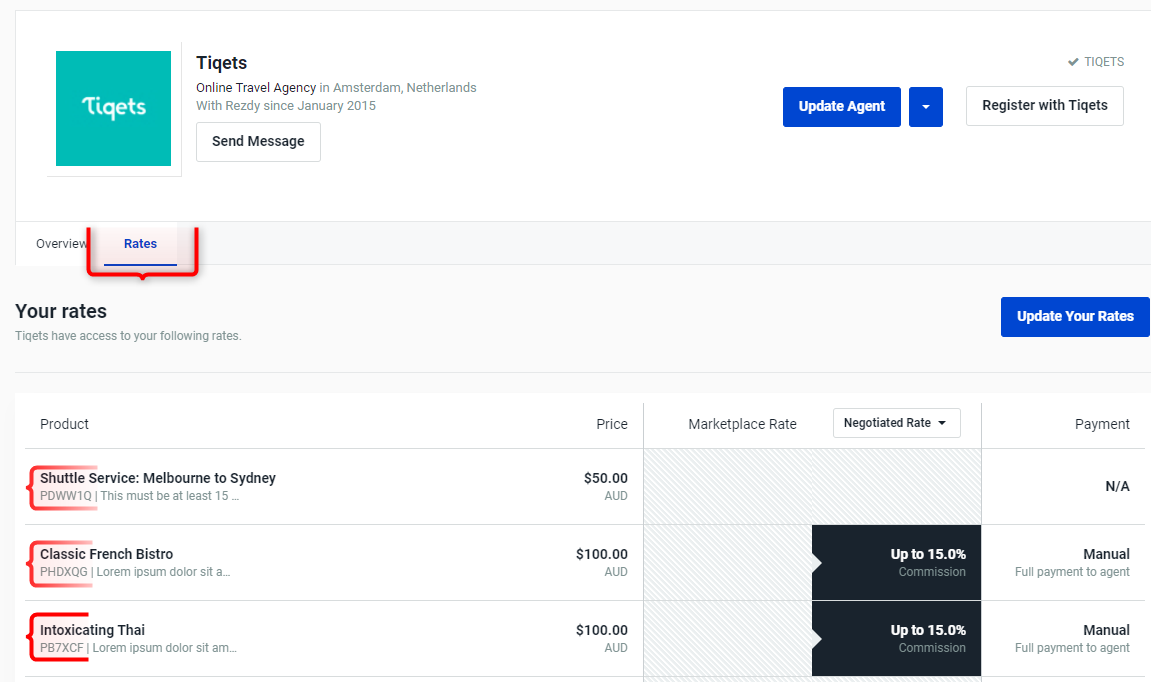Click the Tiqets agent name heading
The width and height of the screenshot is (1151, 682).
pos(222,63)
